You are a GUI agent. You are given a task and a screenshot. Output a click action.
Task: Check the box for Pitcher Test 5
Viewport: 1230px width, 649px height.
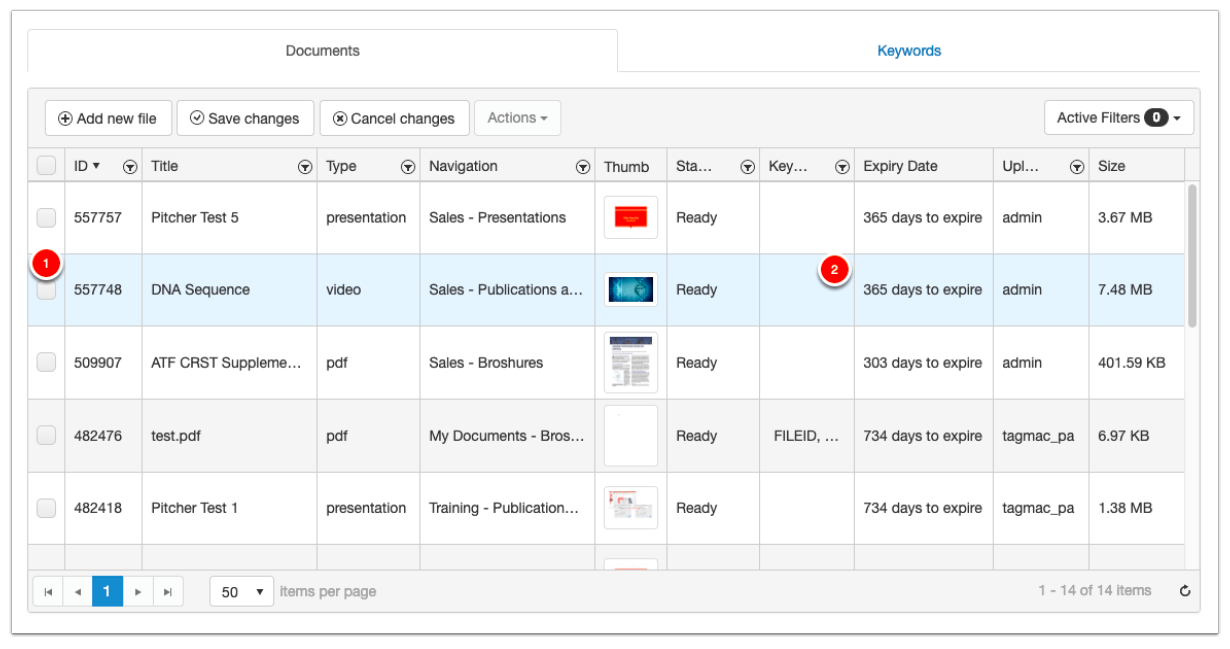[x=46, y=217]
